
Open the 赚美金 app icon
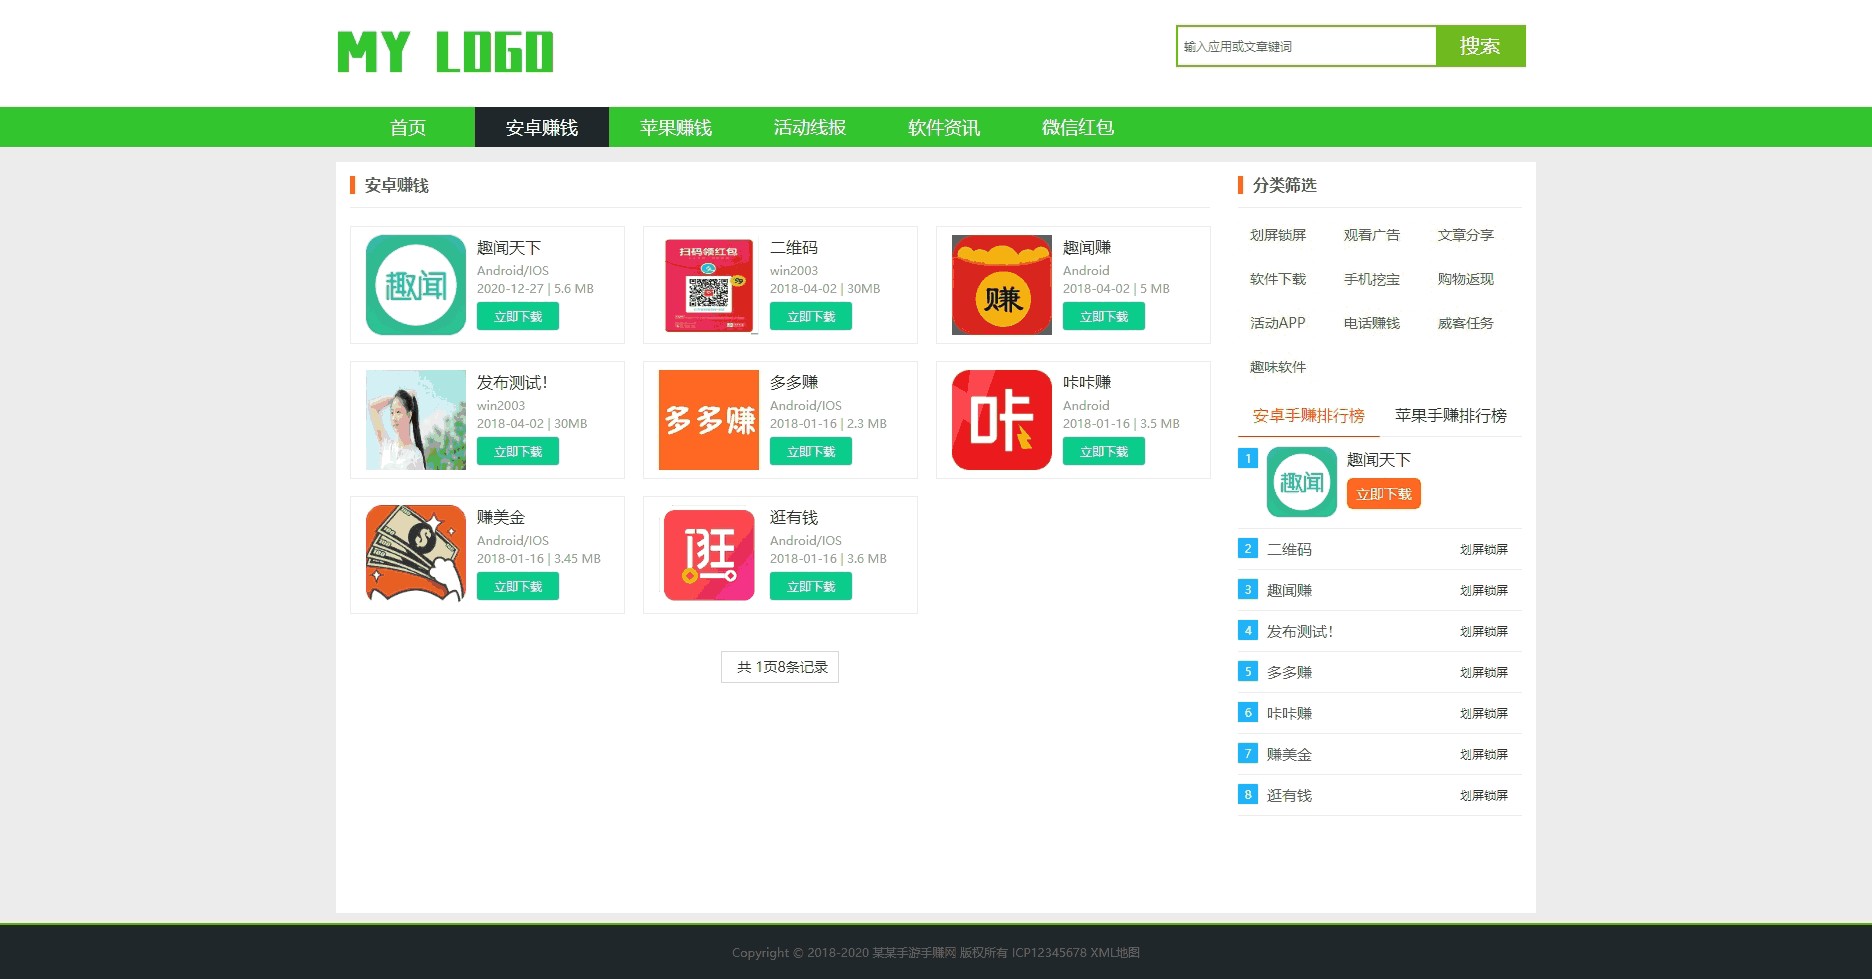413,554
